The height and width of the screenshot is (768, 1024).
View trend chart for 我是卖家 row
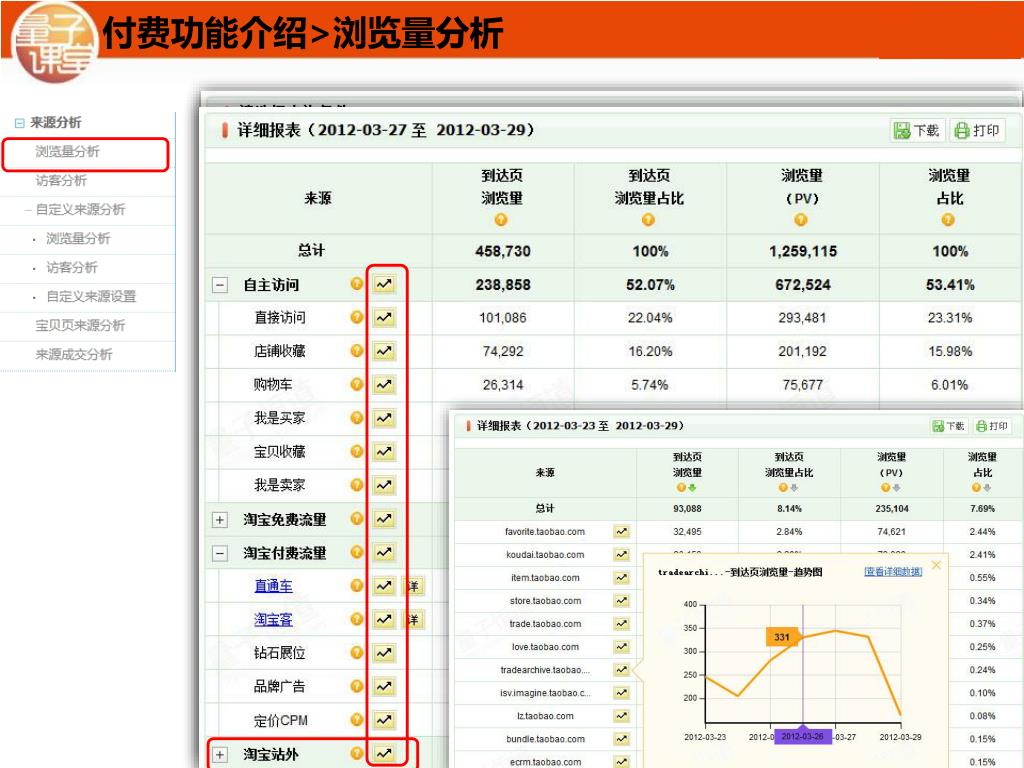[384, 485]
